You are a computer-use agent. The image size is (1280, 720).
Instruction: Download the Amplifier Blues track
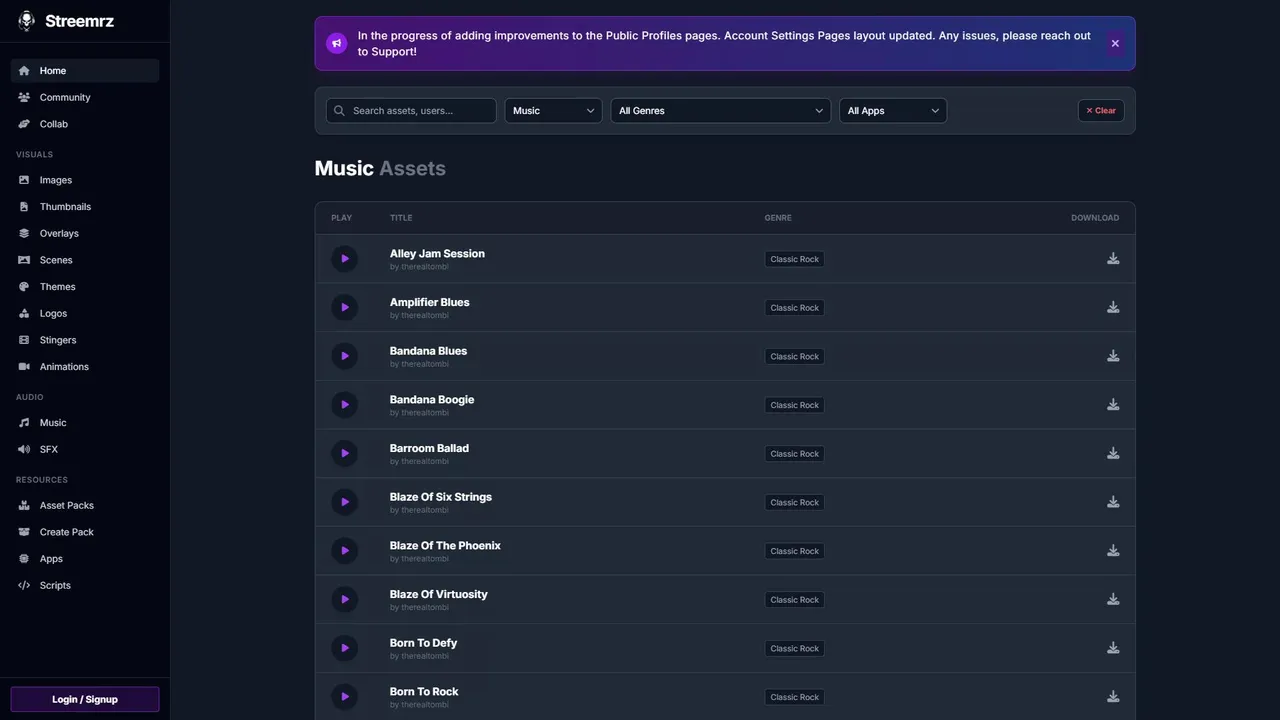tap(1113, 307)
